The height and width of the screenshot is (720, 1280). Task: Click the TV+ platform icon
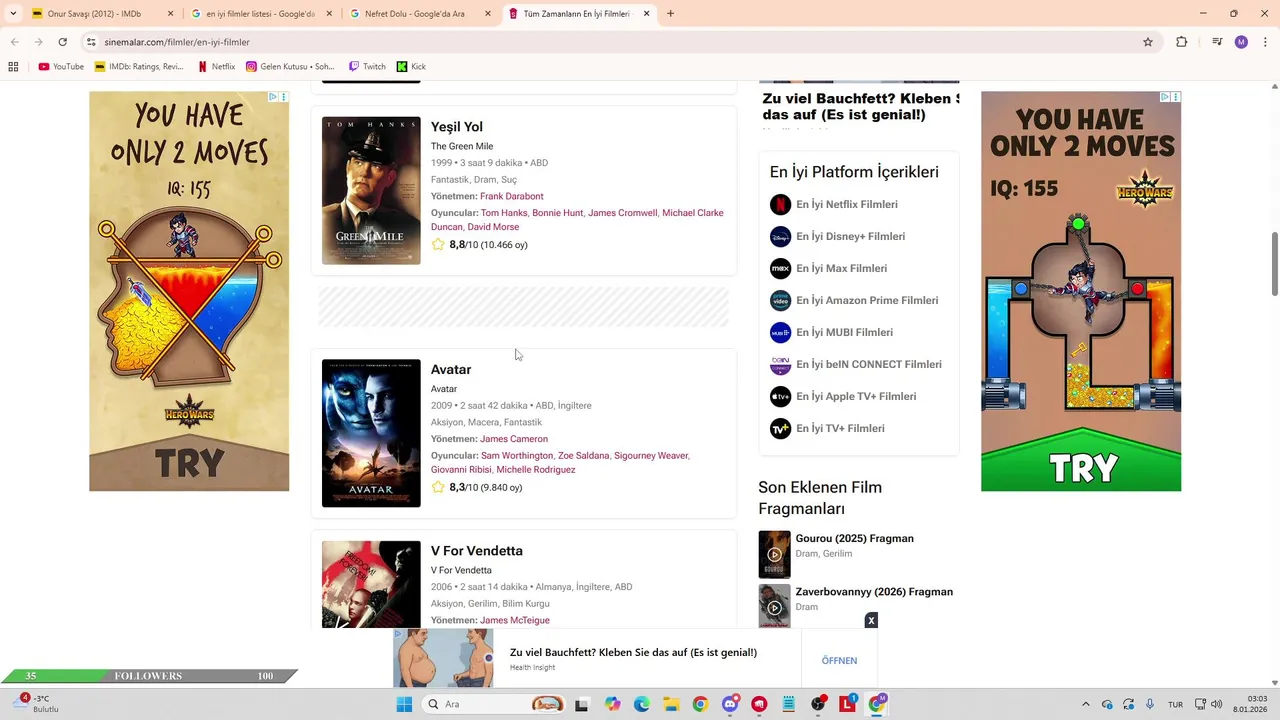click(780, 428)
